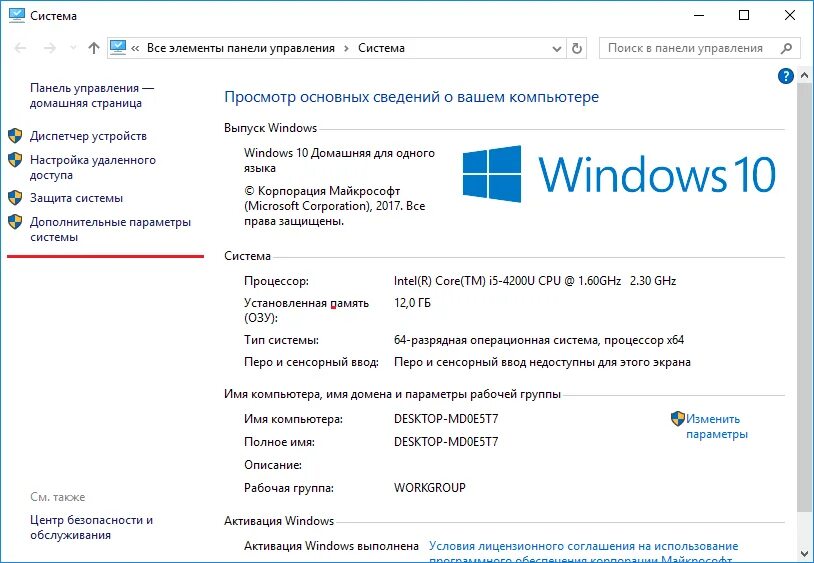Click the shield icon beside Изменить параметры
Viewport: 814px width, 563px height.
tap(677, 419)
